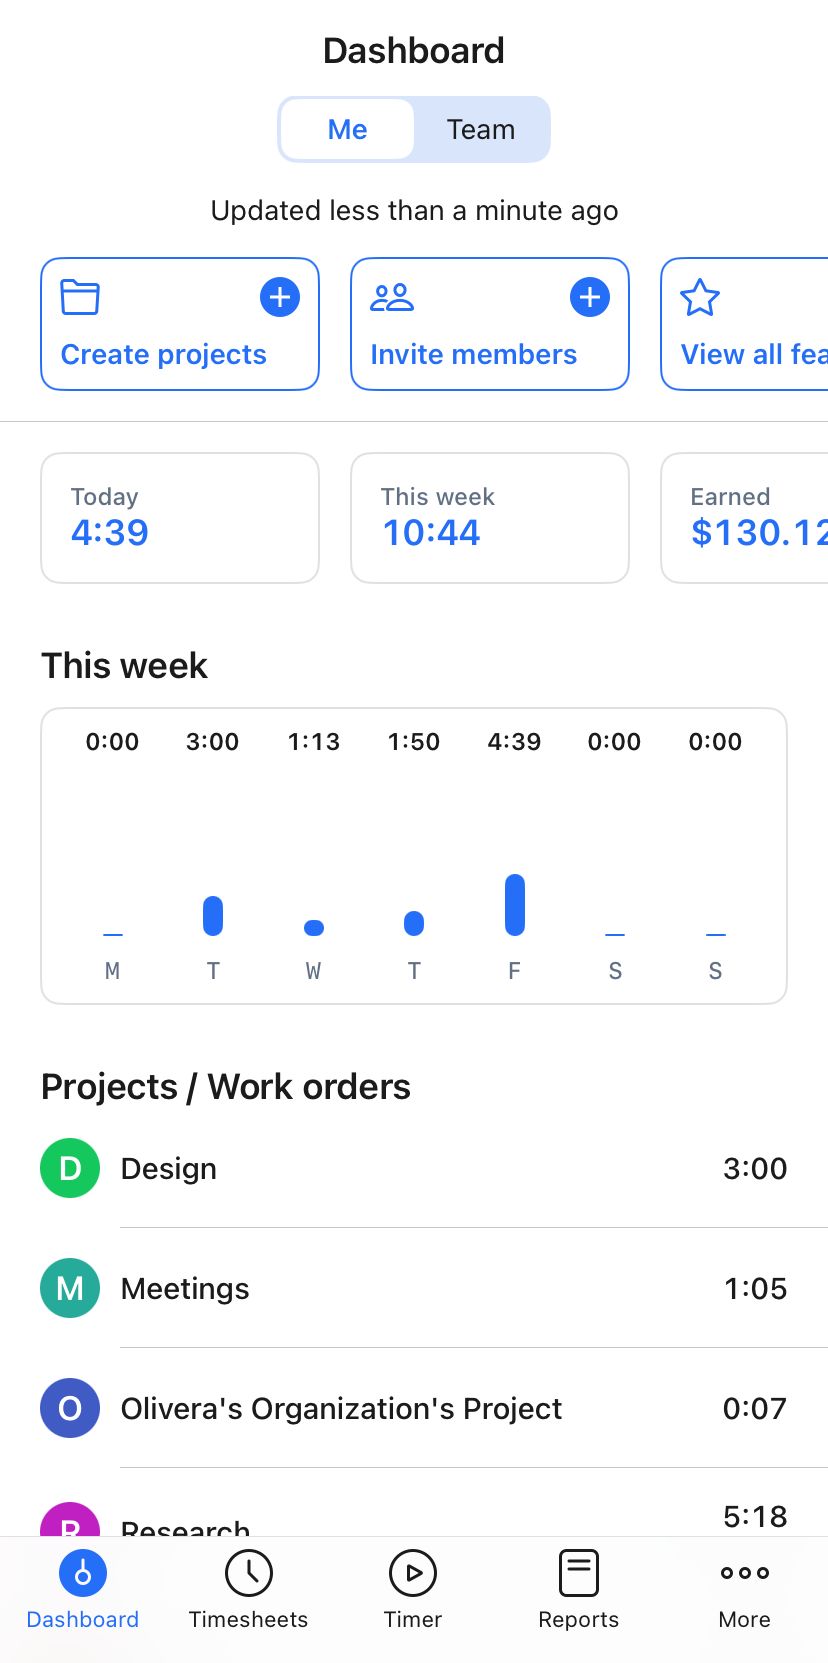The height and width of the screenshot is (1663, 828).
Task: Select the Me tab
Action: coord(346,128)
